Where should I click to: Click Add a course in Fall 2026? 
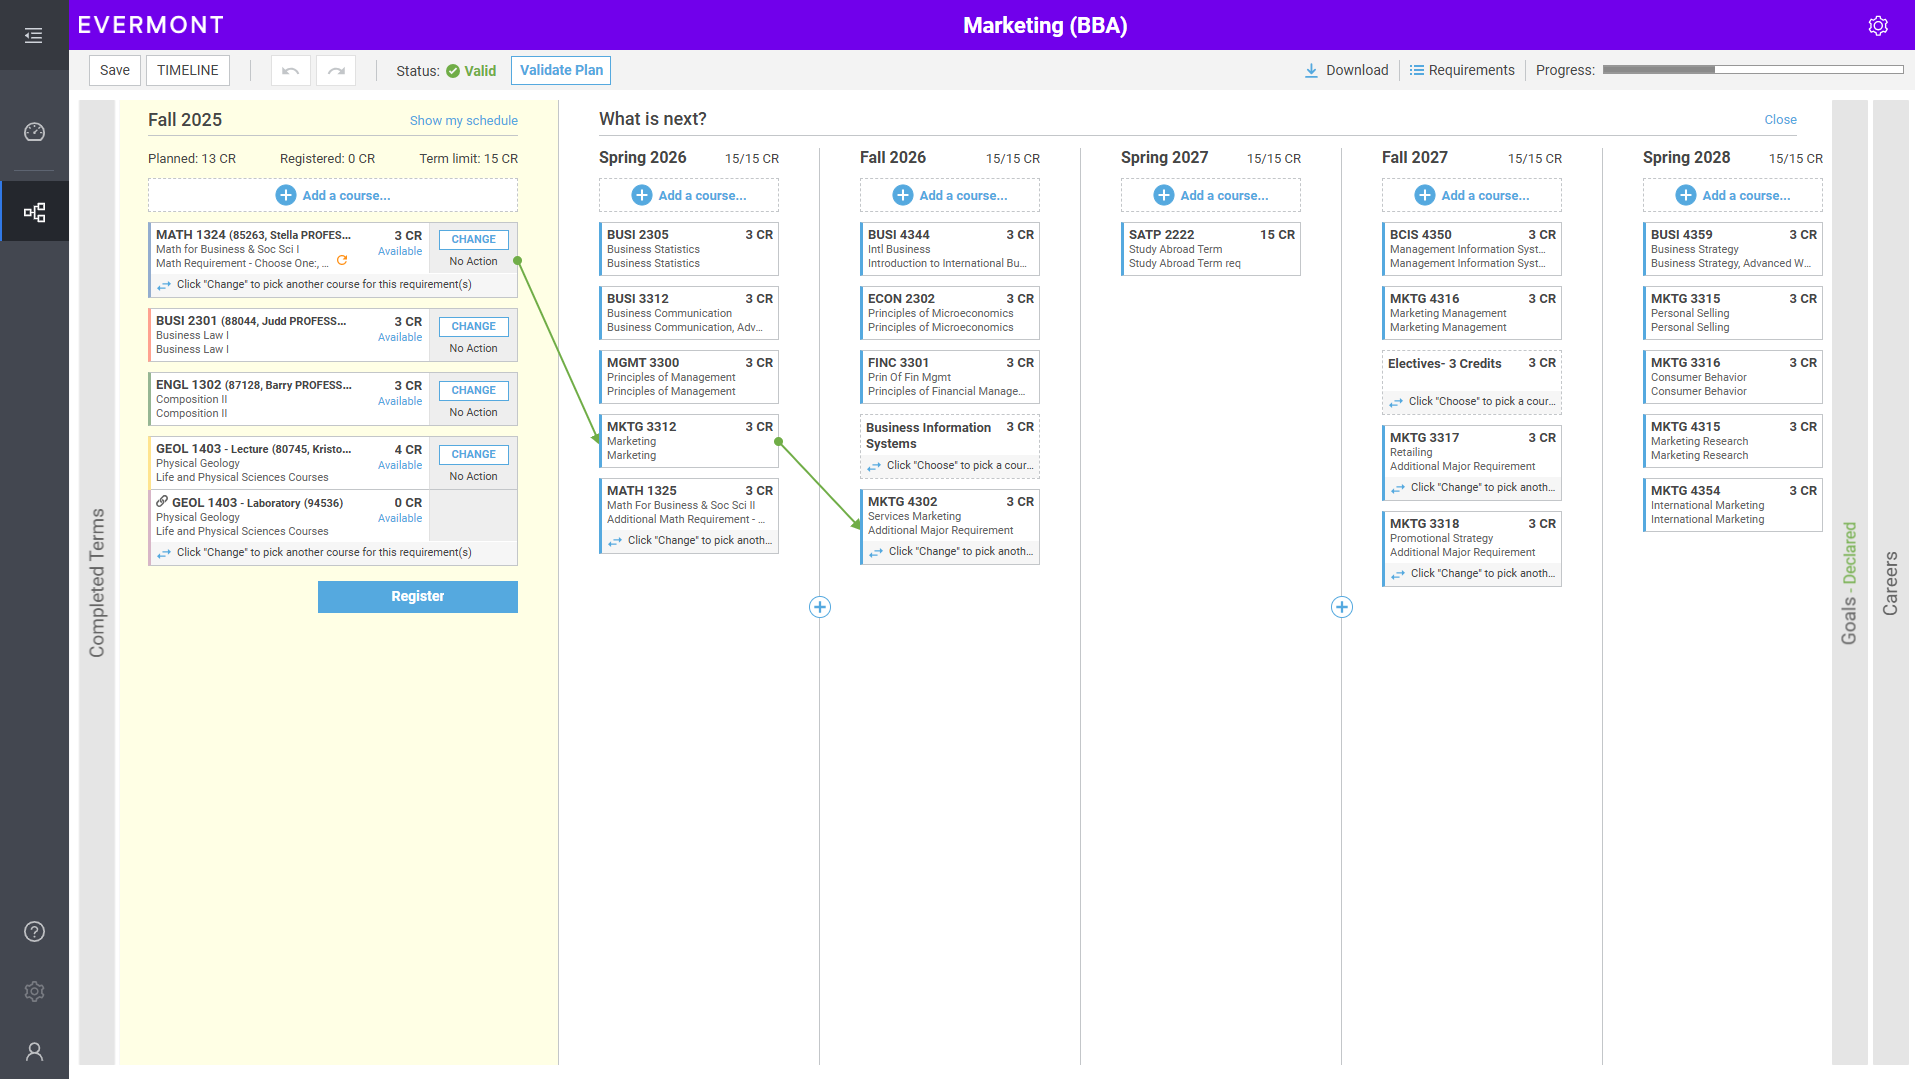pyautogui.click(x=949, y=196)
